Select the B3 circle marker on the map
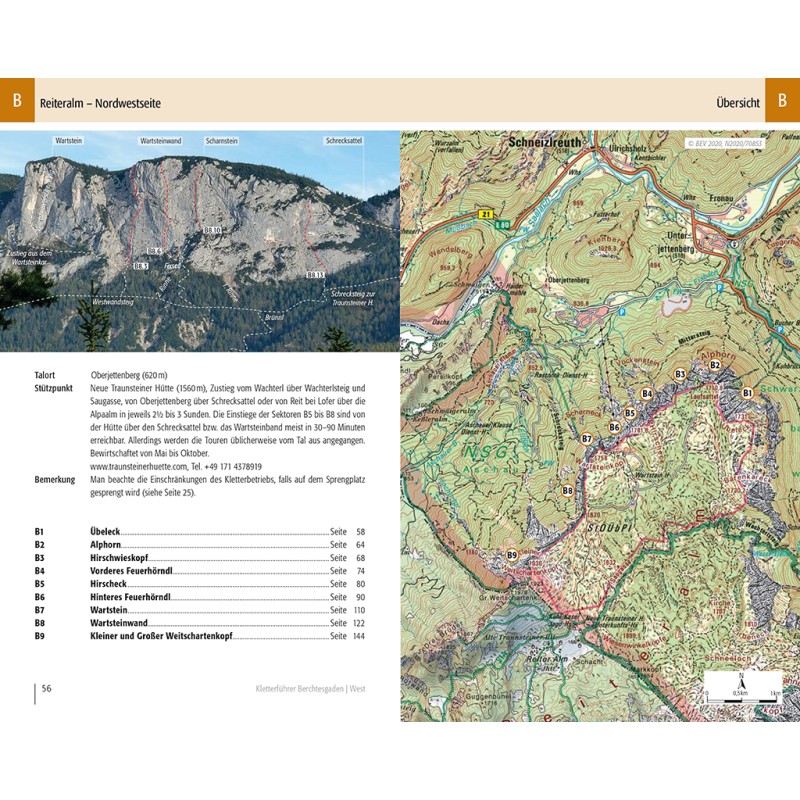Image resolution: width=800 pixels, height=800 pixels. (x=680, y=374)
